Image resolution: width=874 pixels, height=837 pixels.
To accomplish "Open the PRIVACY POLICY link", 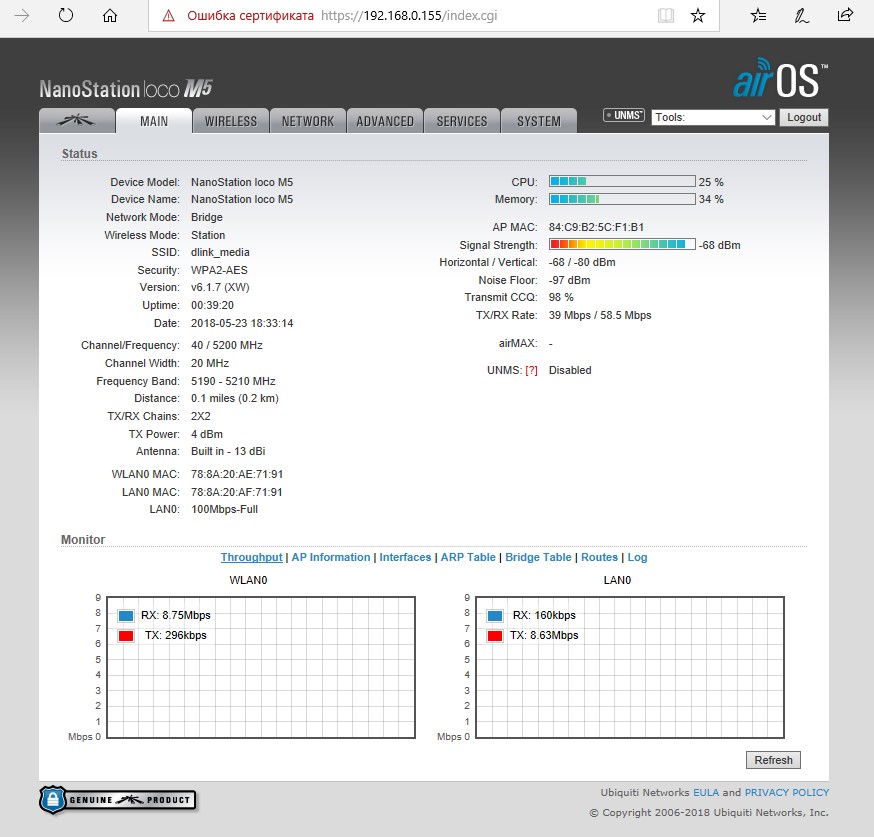I will pos(786,792).
